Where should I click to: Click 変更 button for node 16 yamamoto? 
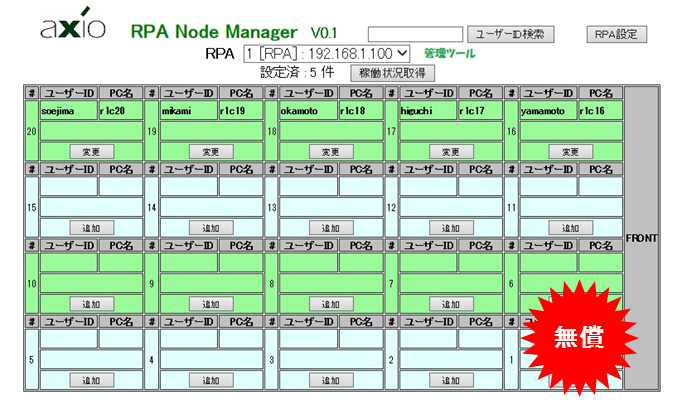coord(571,151)
